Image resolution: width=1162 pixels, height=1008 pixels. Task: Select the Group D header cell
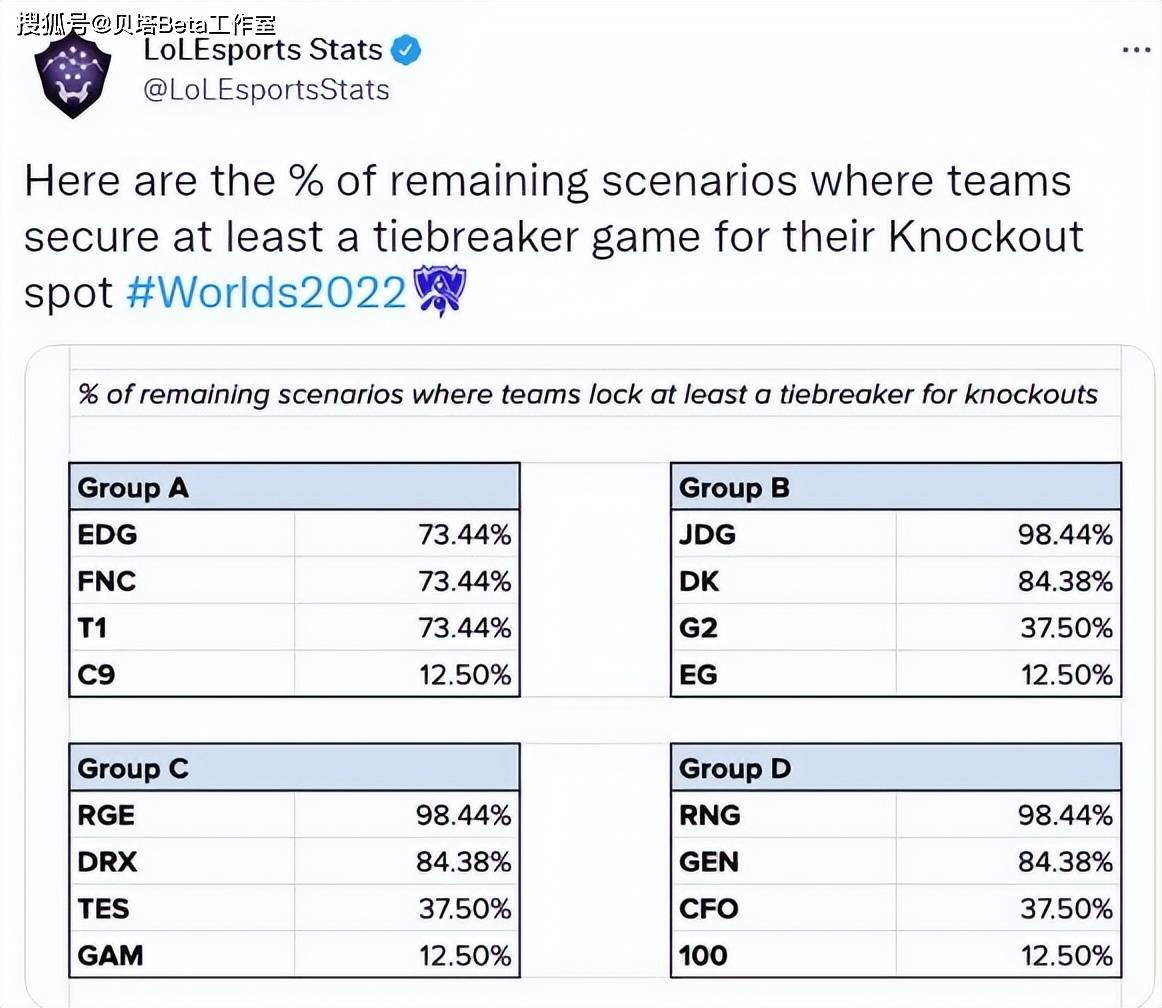896,768
